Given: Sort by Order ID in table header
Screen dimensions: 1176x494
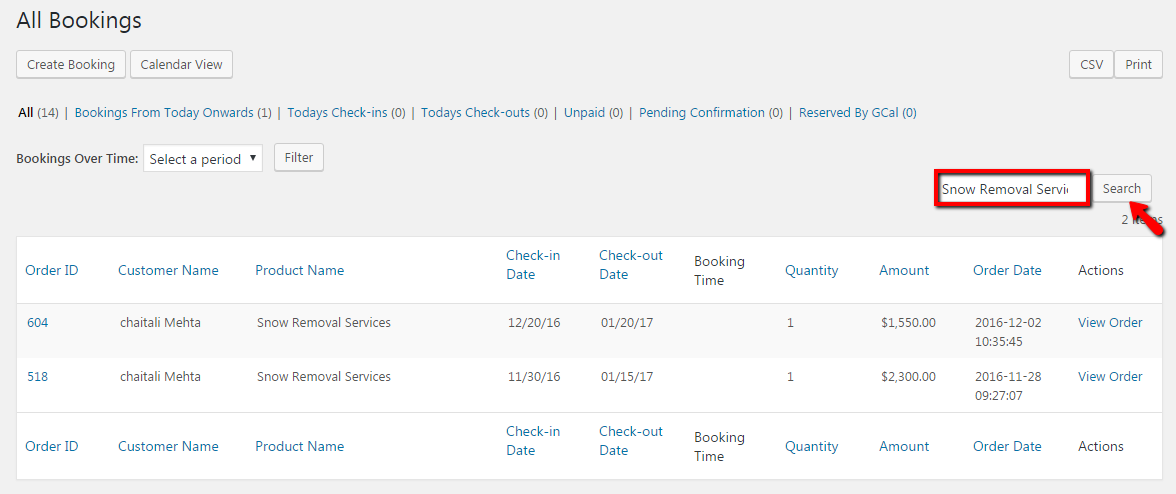Looking at the screenshot, I should pyautogui.click(x=52, y=271).
